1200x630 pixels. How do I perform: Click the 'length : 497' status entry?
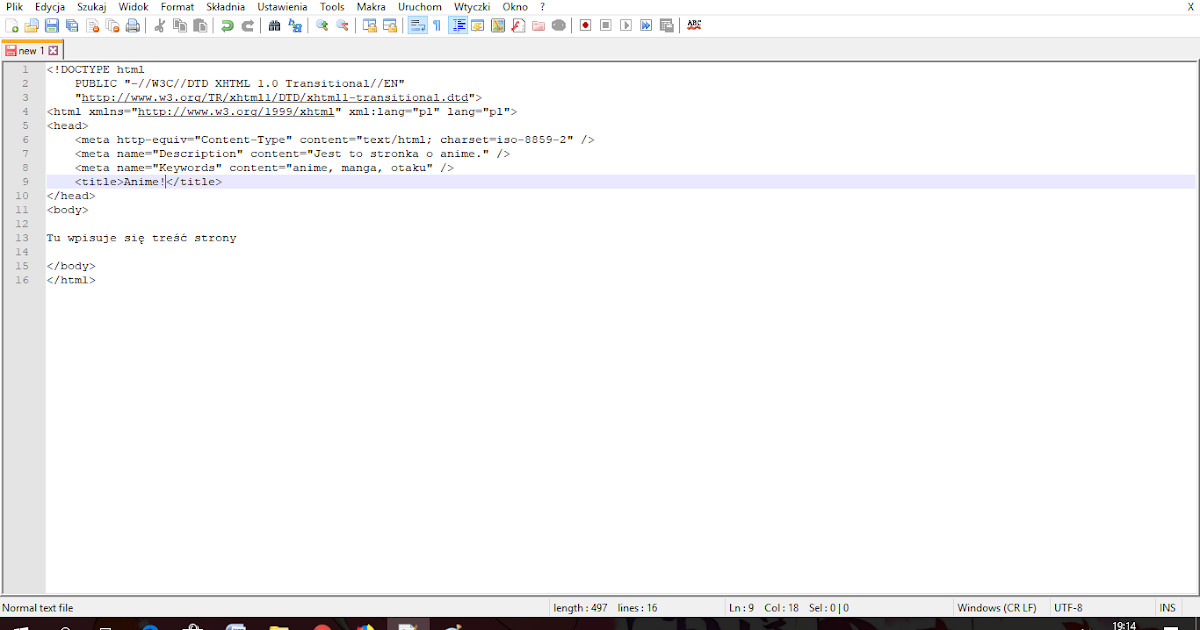tap(581, 608)
